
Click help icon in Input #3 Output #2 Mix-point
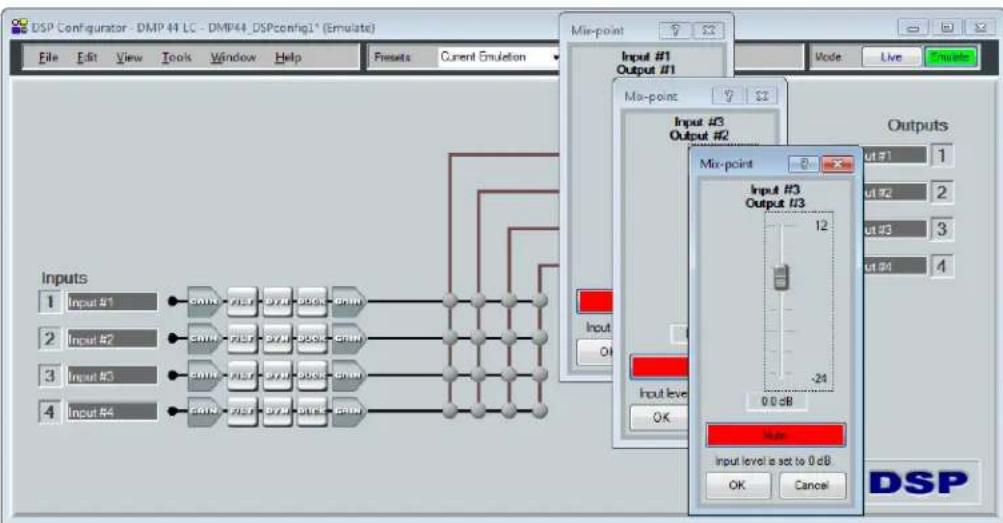click(x=728, y=97)
